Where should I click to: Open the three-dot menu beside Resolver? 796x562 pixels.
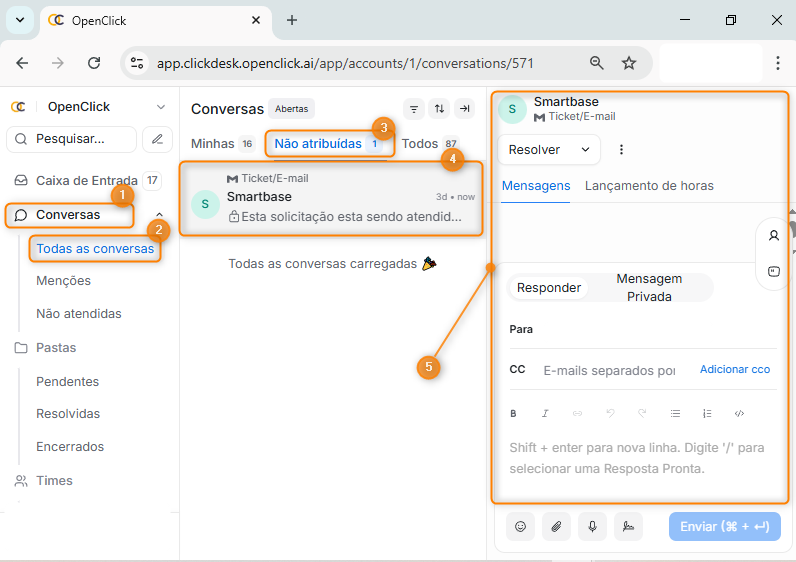tap(621, 150)
